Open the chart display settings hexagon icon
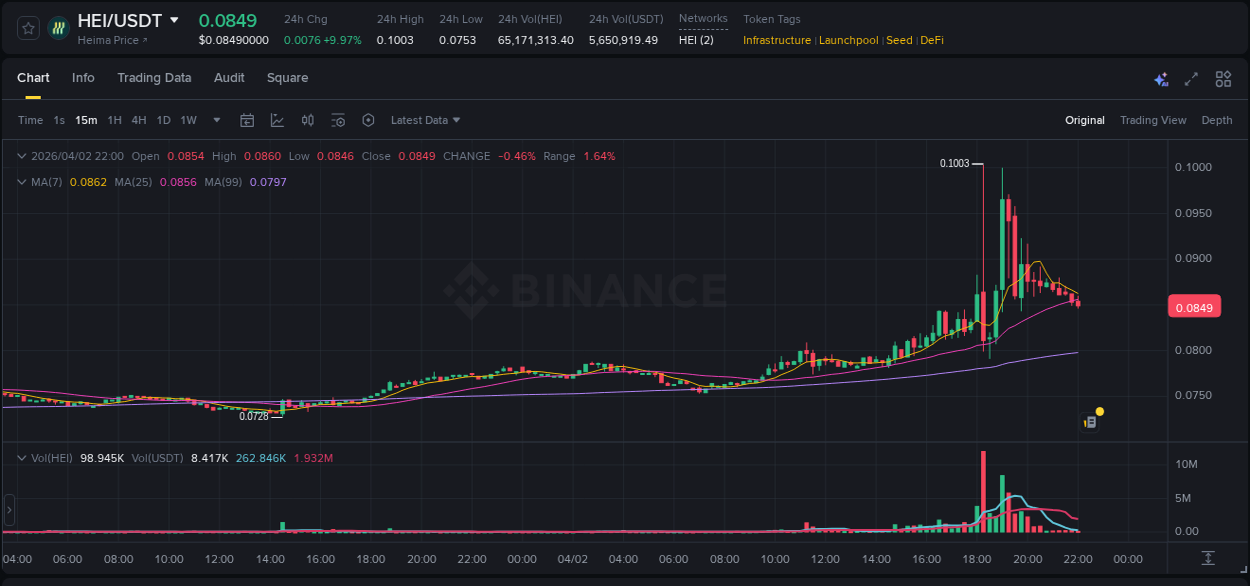 tap(368, 120)
